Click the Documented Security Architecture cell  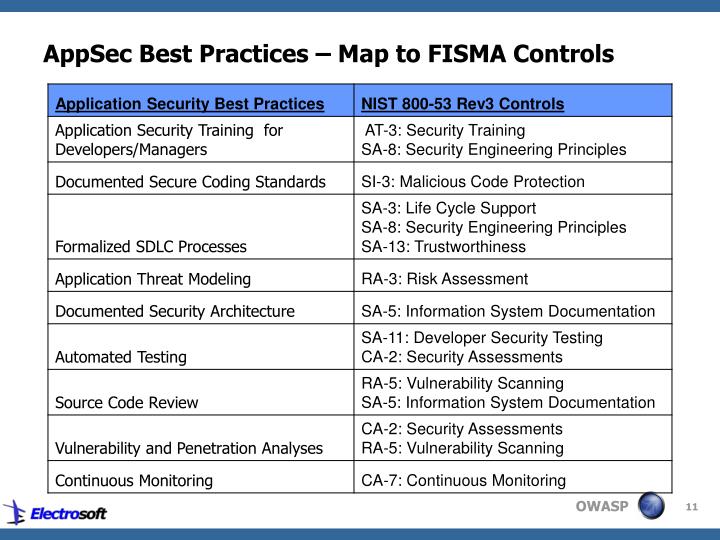[x=201, y=308]
